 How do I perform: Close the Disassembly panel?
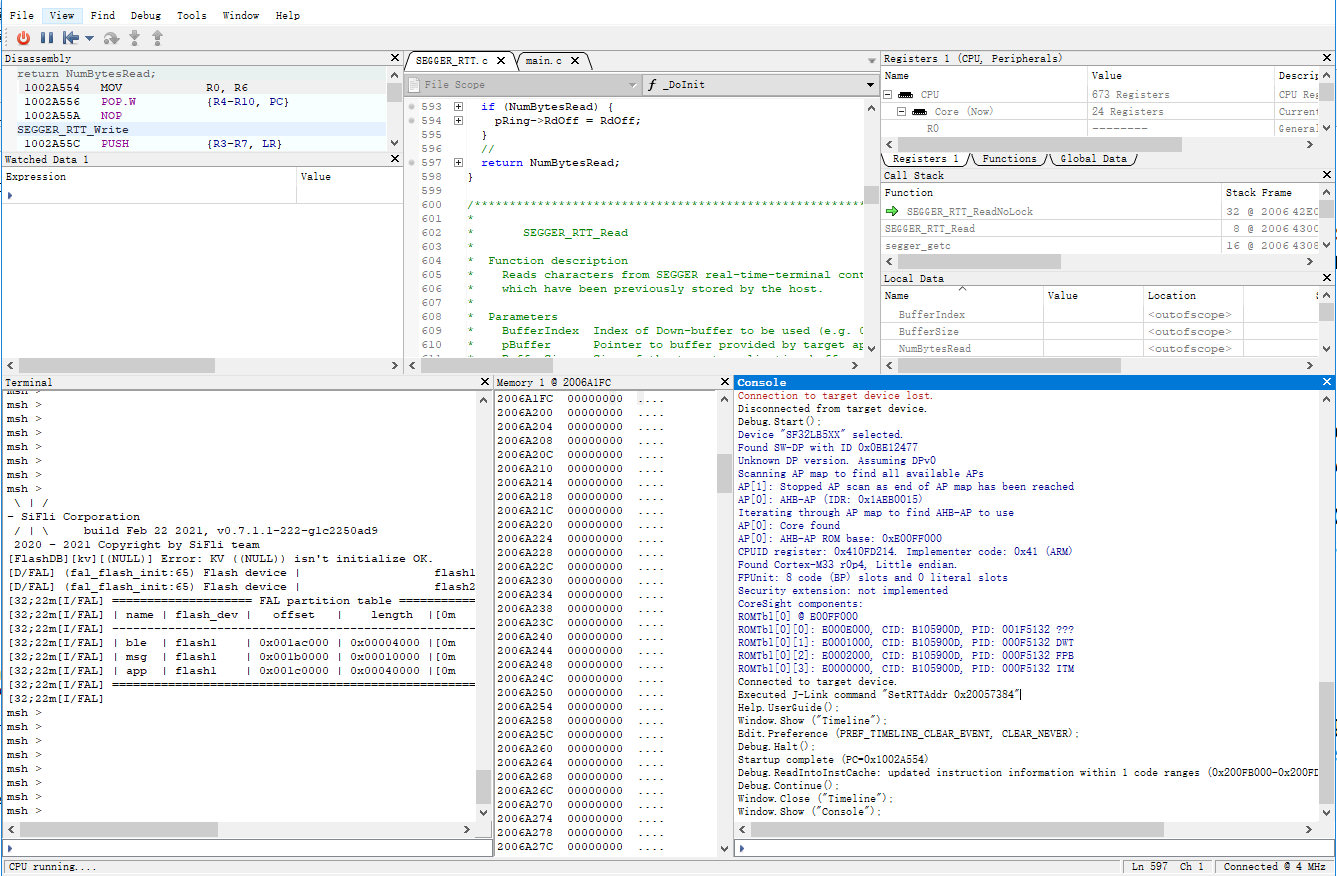point(395,59)
